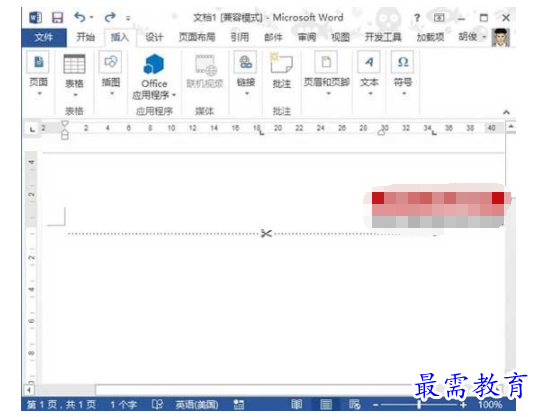536x417 pixels.
Task: Open the Links (链接) icon
Action: (x=245, y=62)
